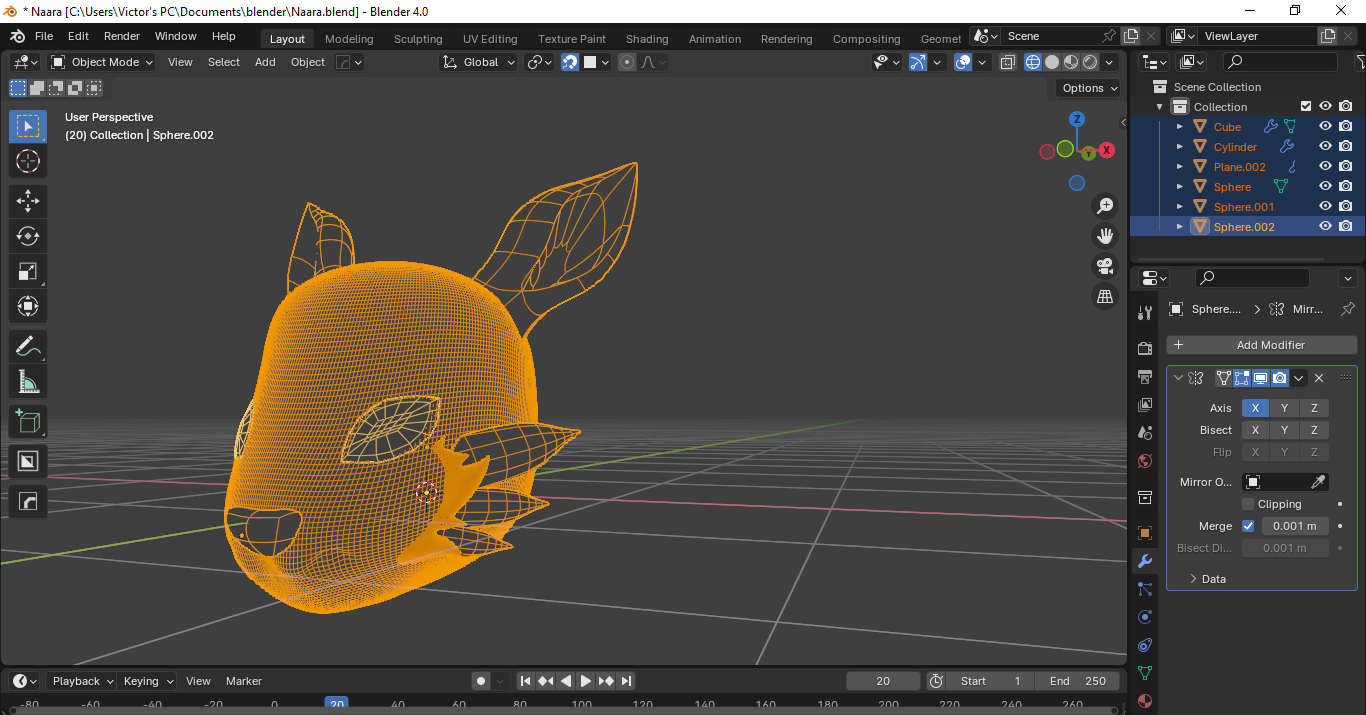
Task: Click the zoom magnifier viewport gizmo
Action: [x=1105, y=206]
